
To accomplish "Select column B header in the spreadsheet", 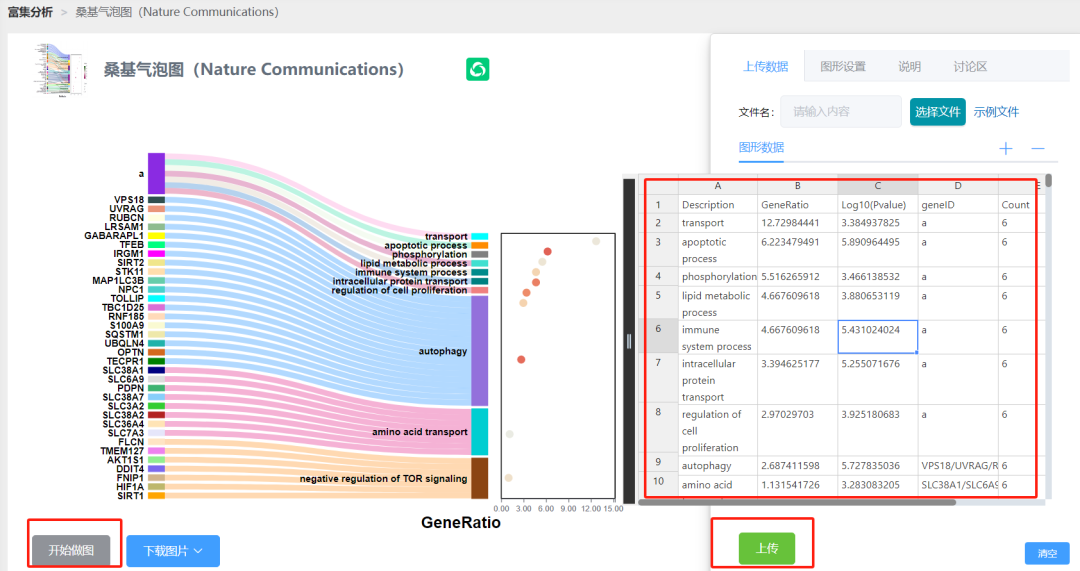I will pos(798,186).
